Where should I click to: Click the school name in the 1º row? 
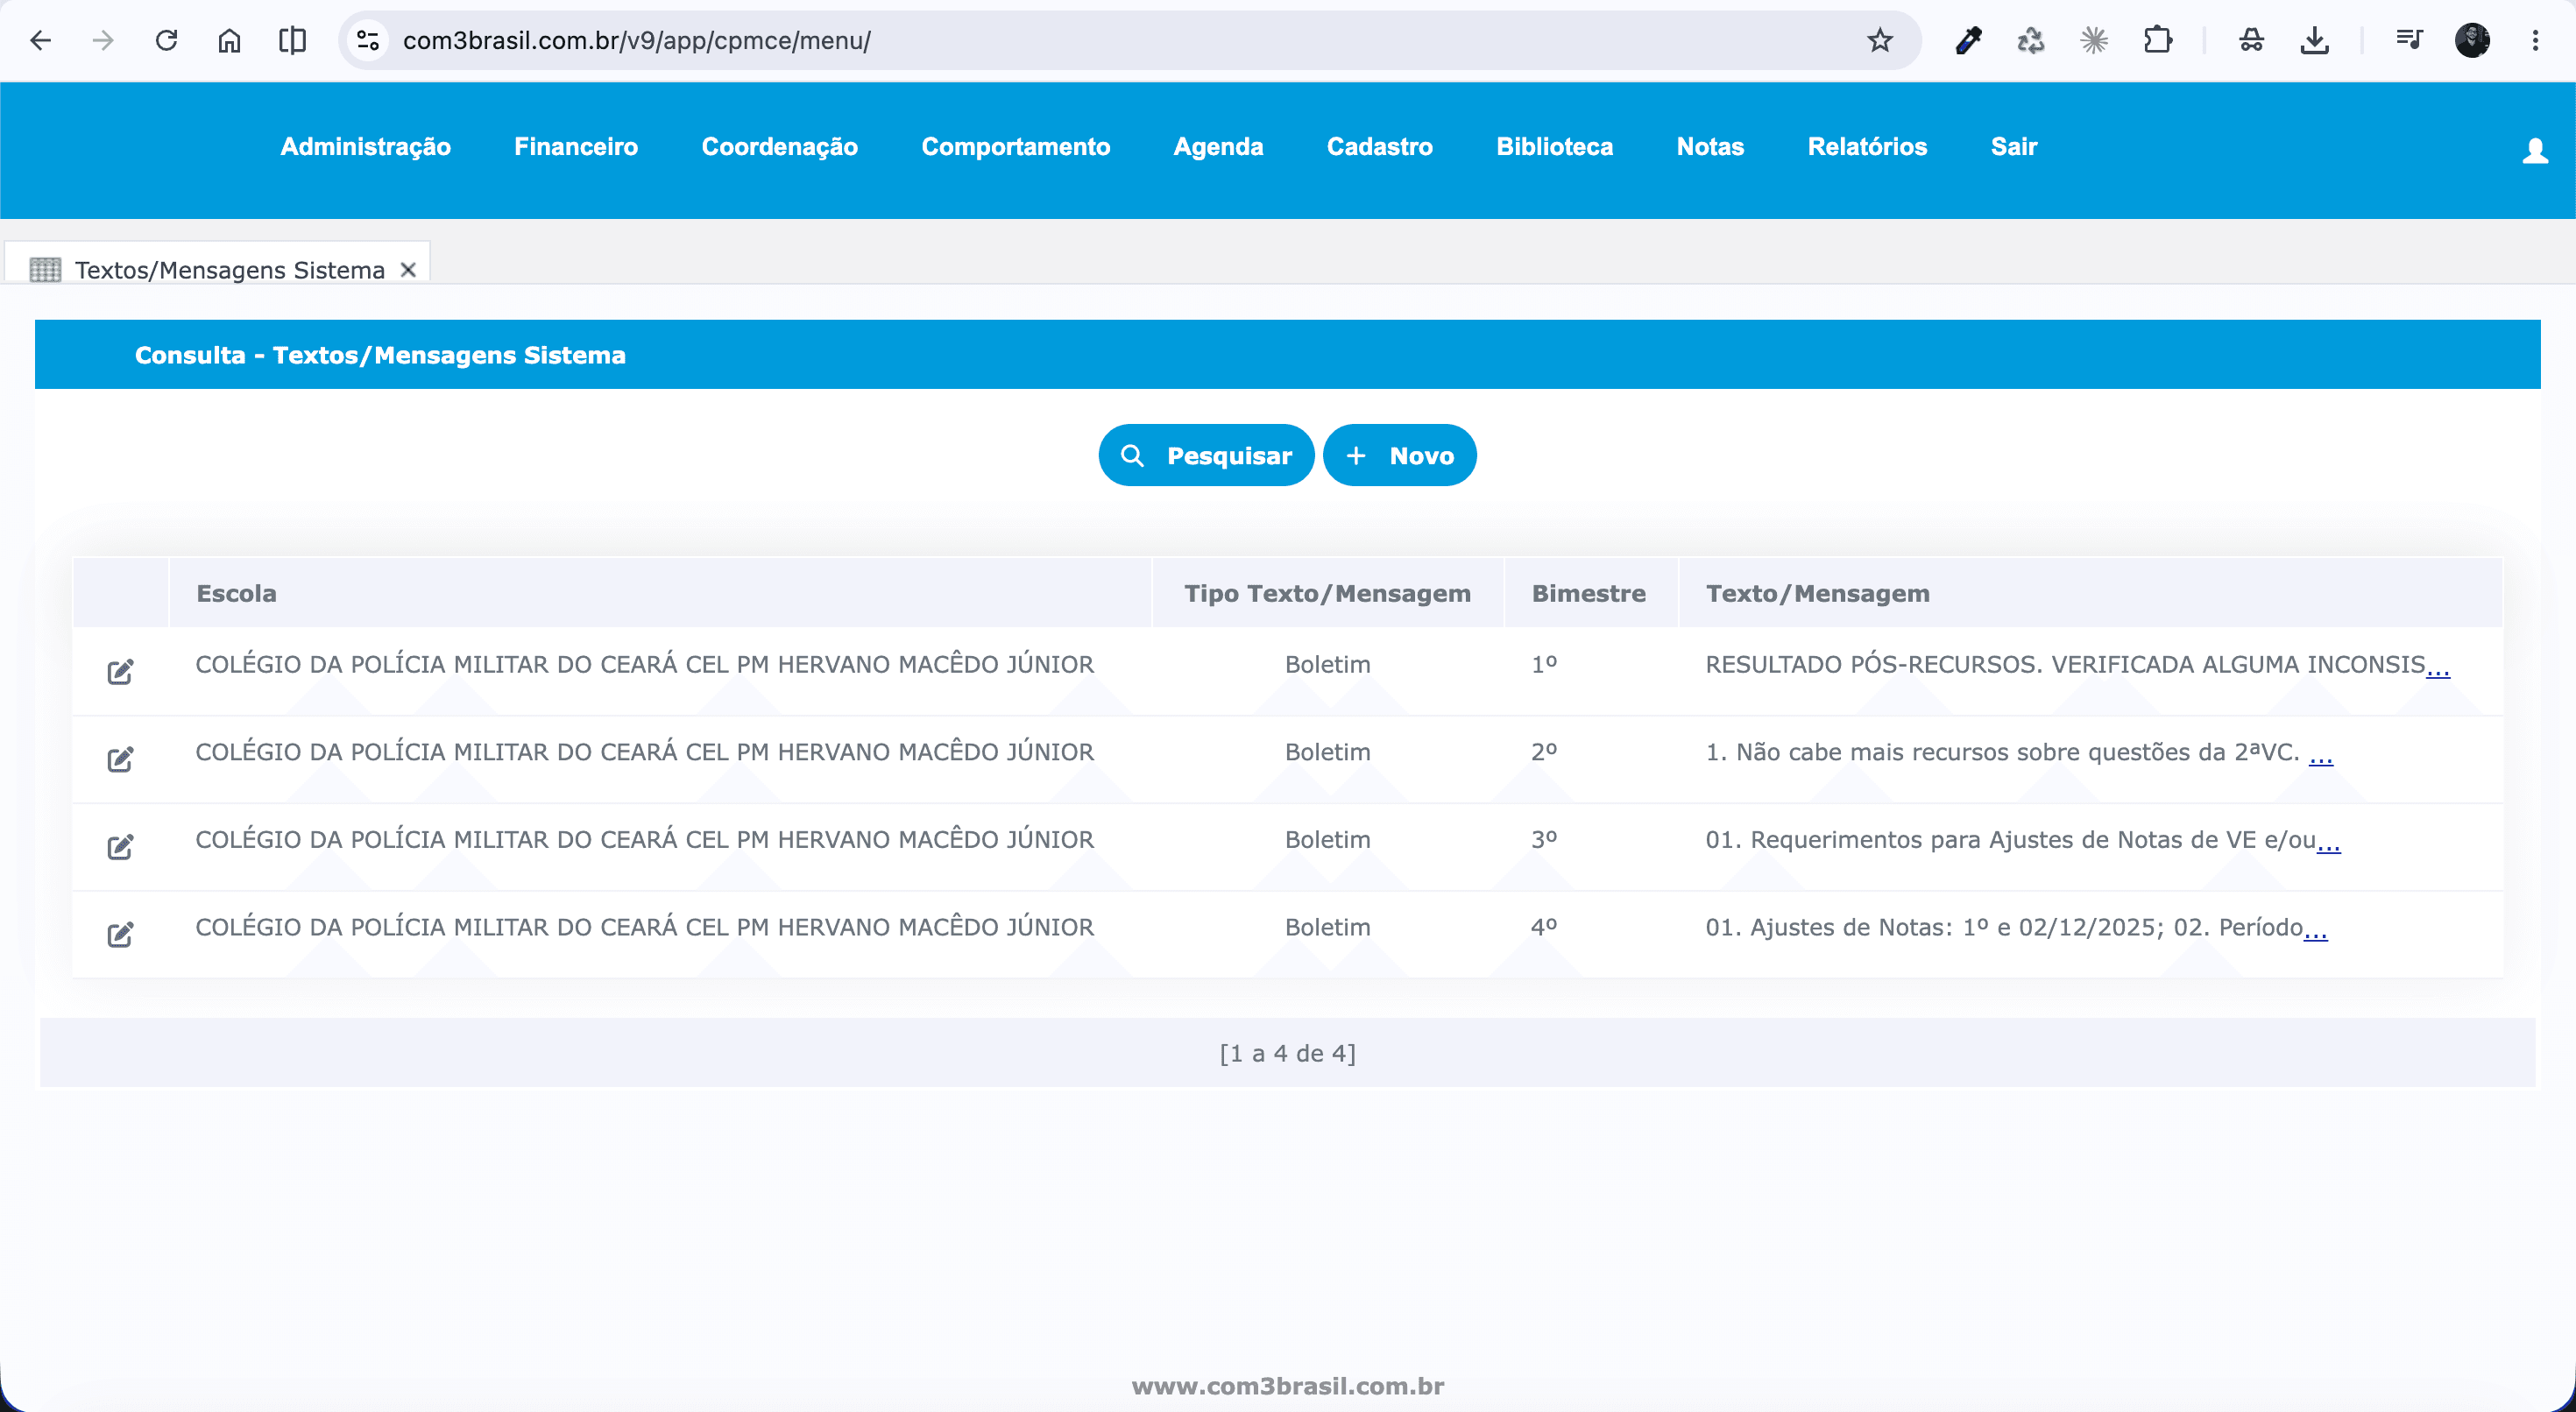tap(645, 664)
